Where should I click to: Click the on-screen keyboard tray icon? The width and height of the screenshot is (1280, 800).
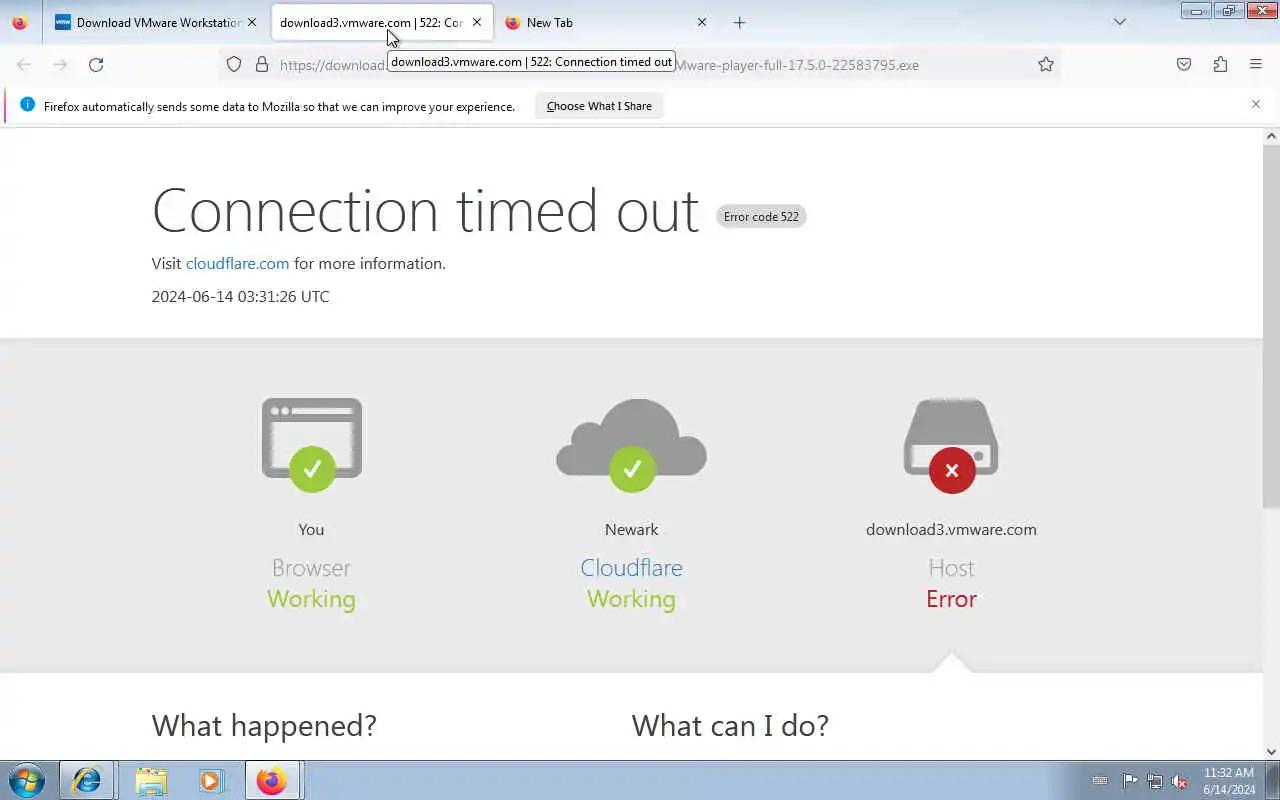click(x=1100, y=781)
